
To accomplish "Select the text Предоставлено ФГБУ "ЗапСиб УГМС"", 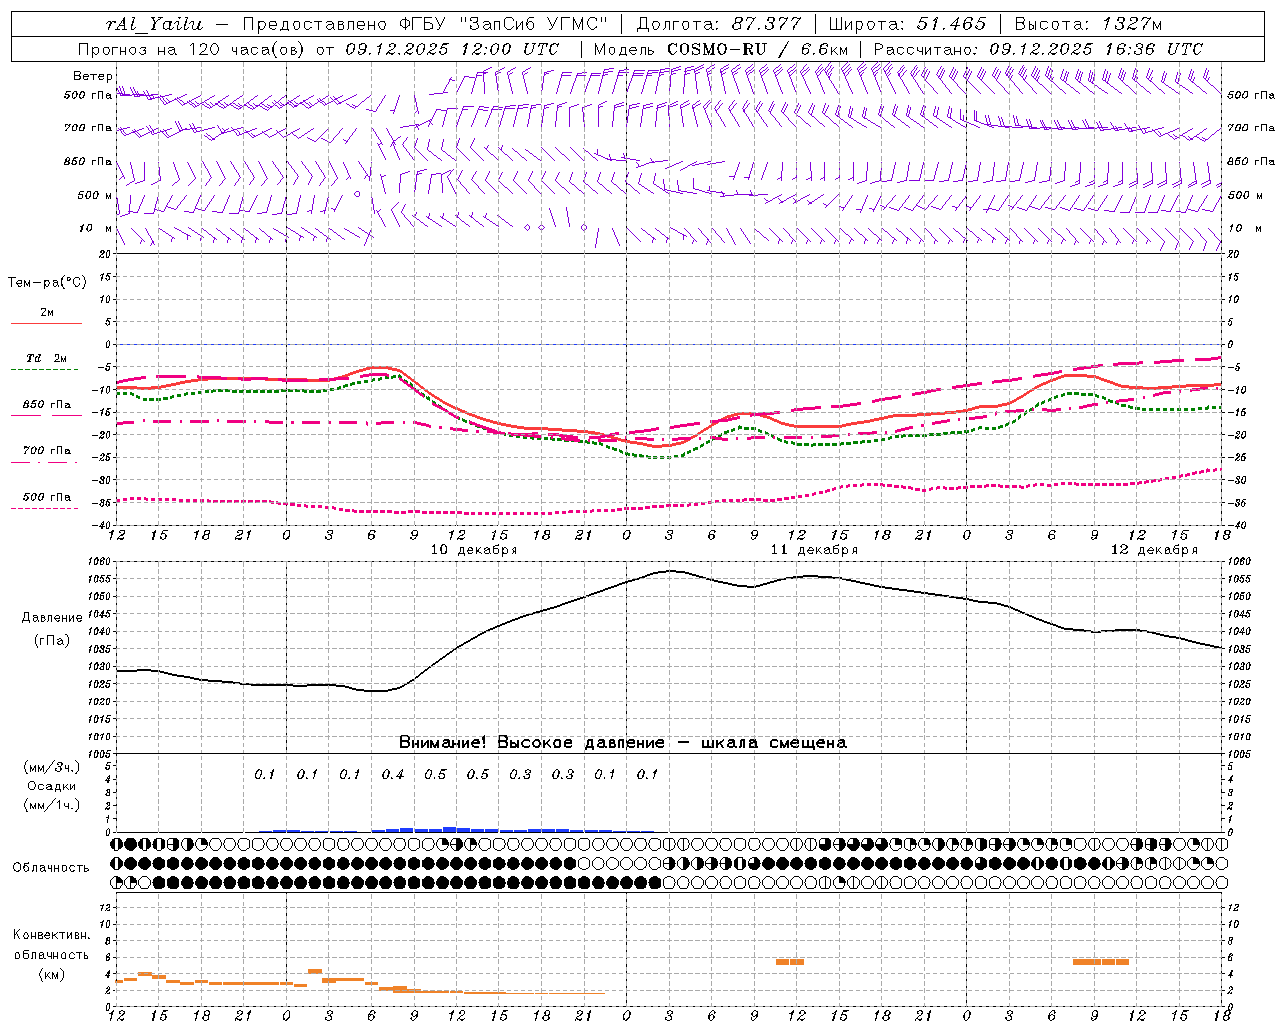I will point(426,24).
